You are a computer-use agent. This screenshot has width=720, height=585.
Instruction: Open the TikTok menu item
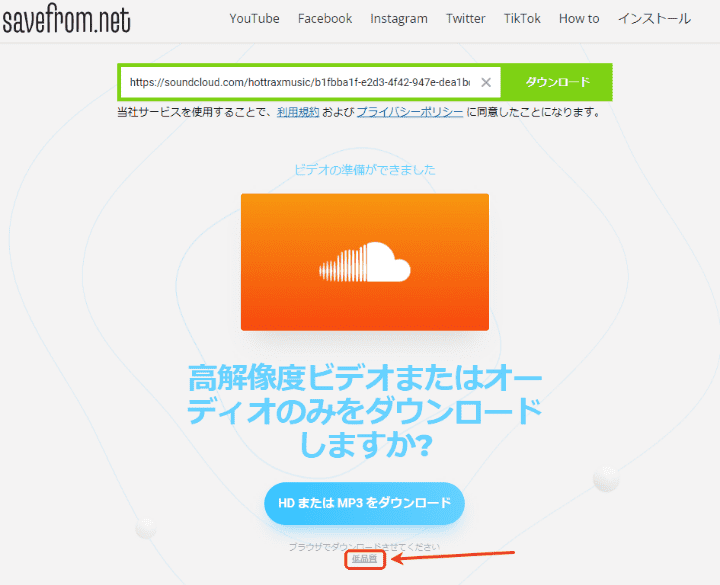(522, 19)
